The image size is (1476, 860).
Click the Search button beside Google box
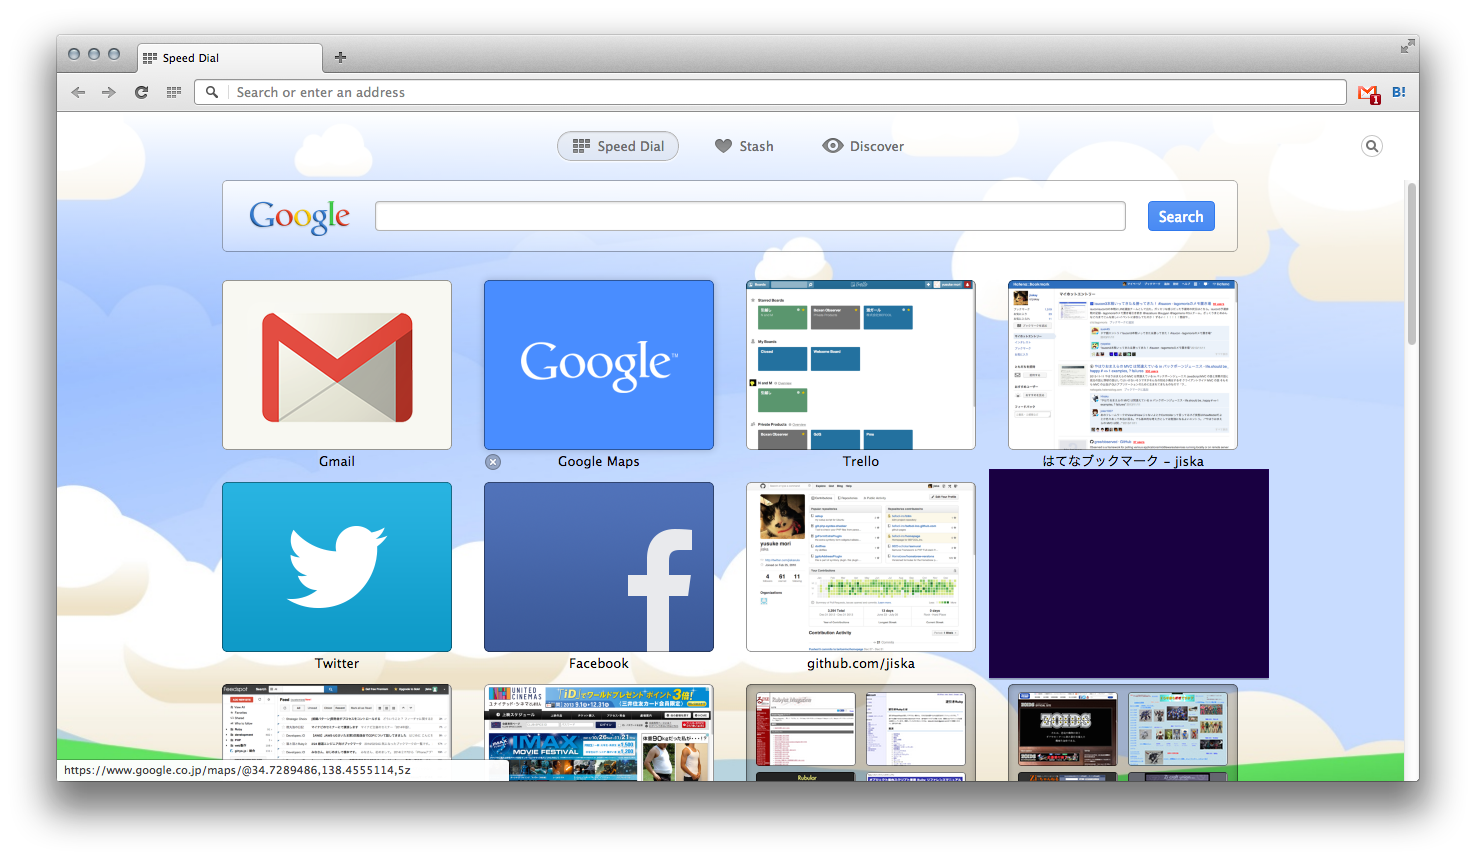1181,216
